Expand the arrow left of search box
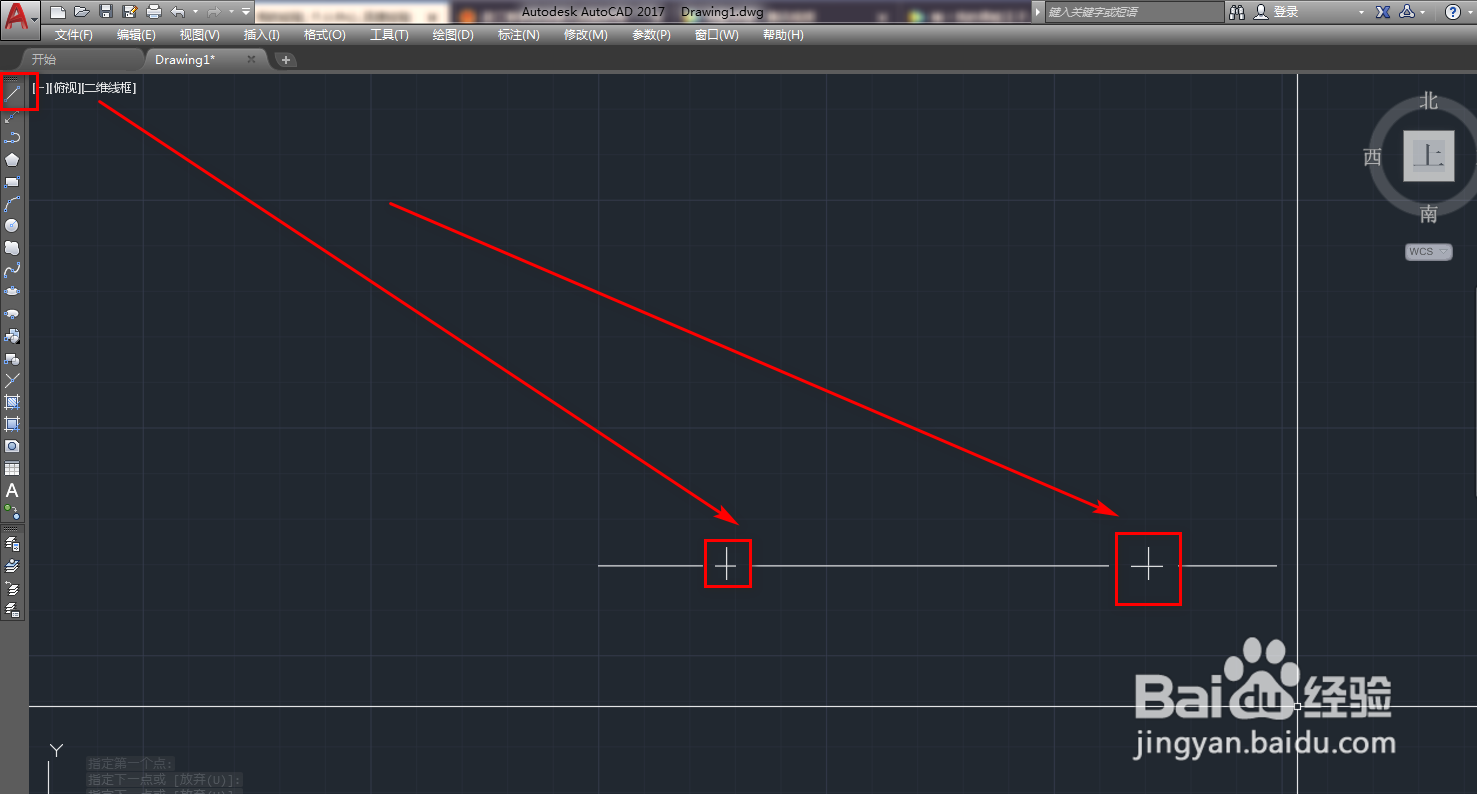1477x794 pixels. 1037,12
